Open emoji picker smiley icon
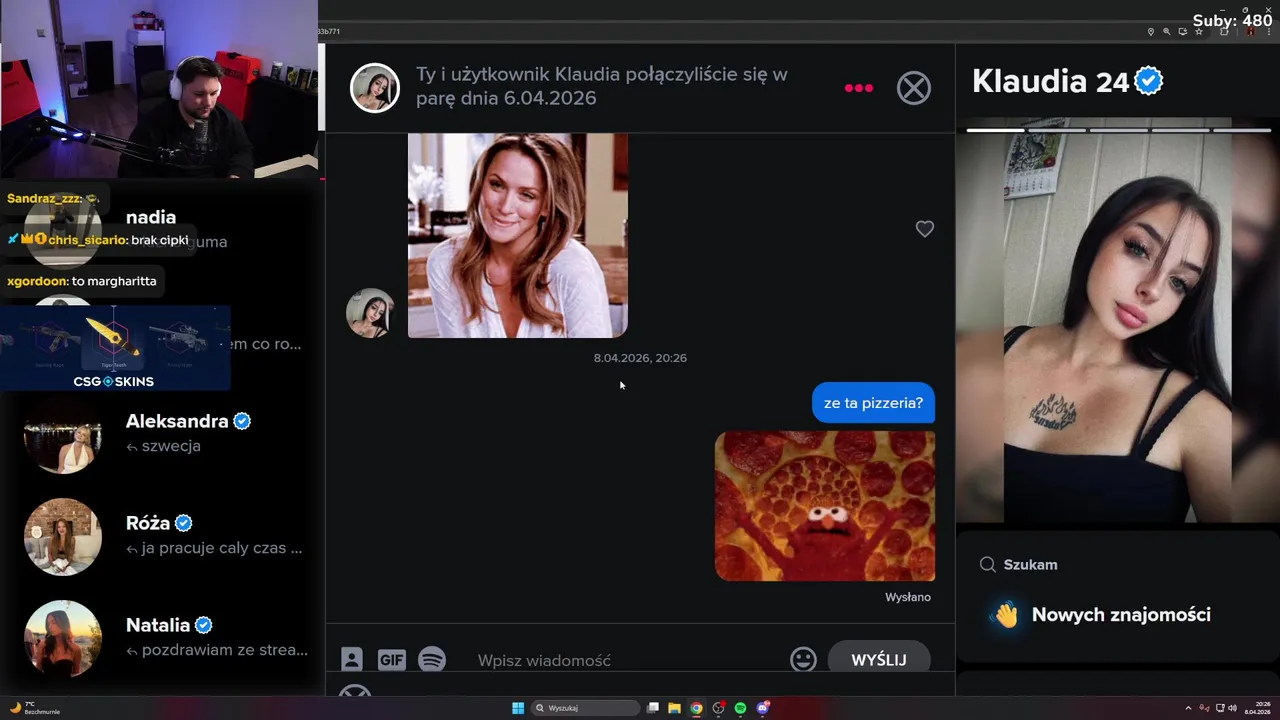Screen dimensions: 1280x720 click(803, 659)
